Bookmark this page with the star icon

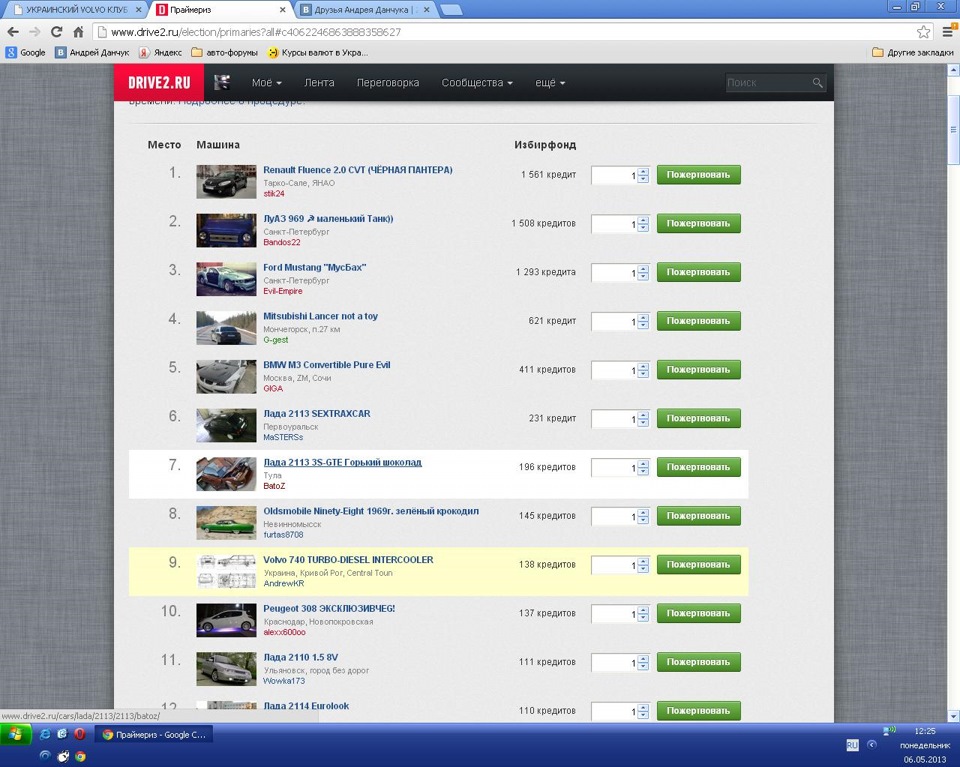tap(923, 32)
